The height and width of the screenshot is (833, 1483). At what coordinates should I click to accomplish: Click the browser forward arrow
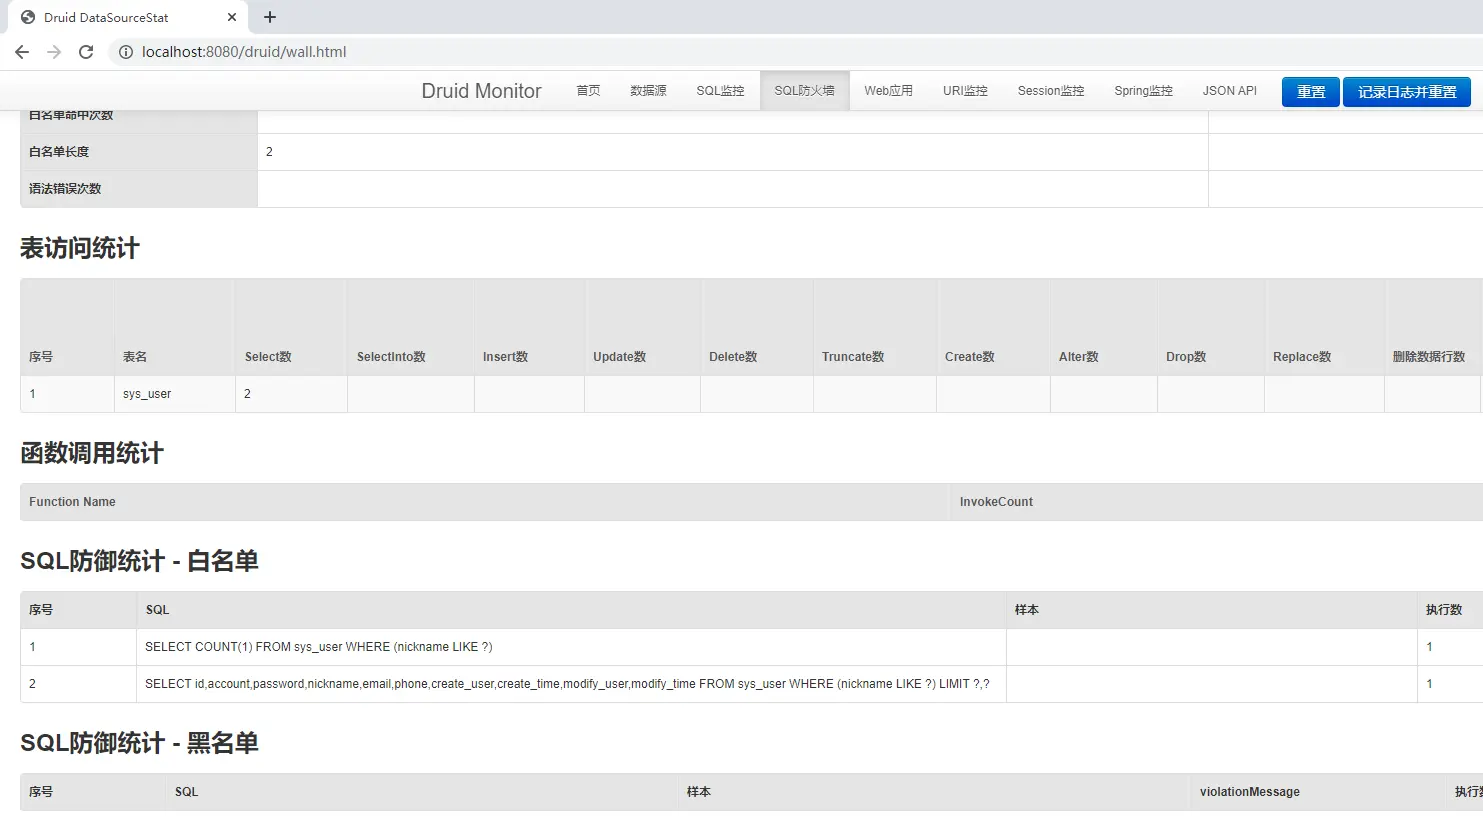tap(54, 52)
